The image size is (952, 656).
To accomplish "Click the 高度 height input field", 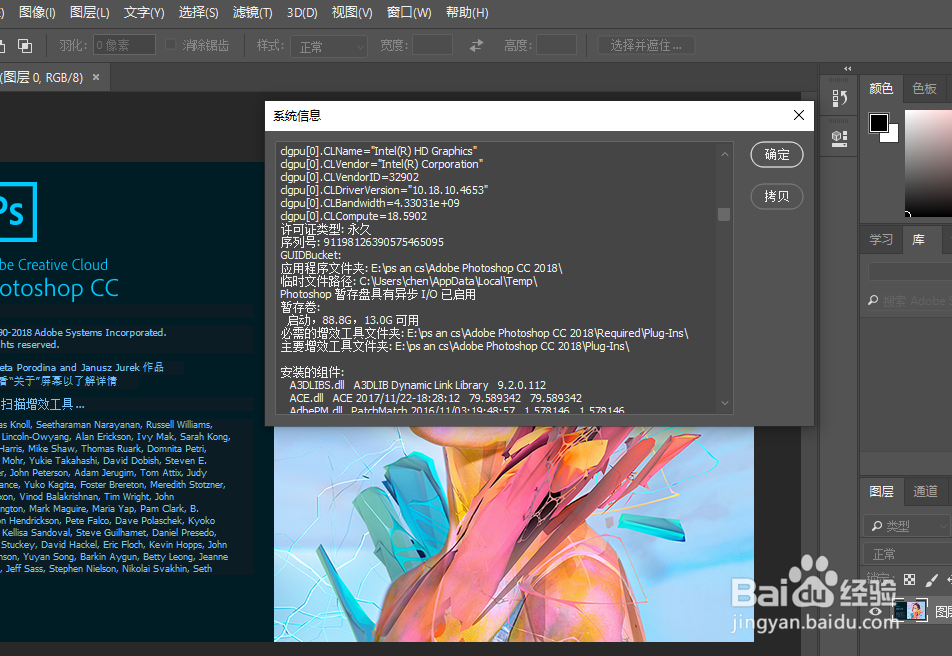I will [x=556, y=45].
